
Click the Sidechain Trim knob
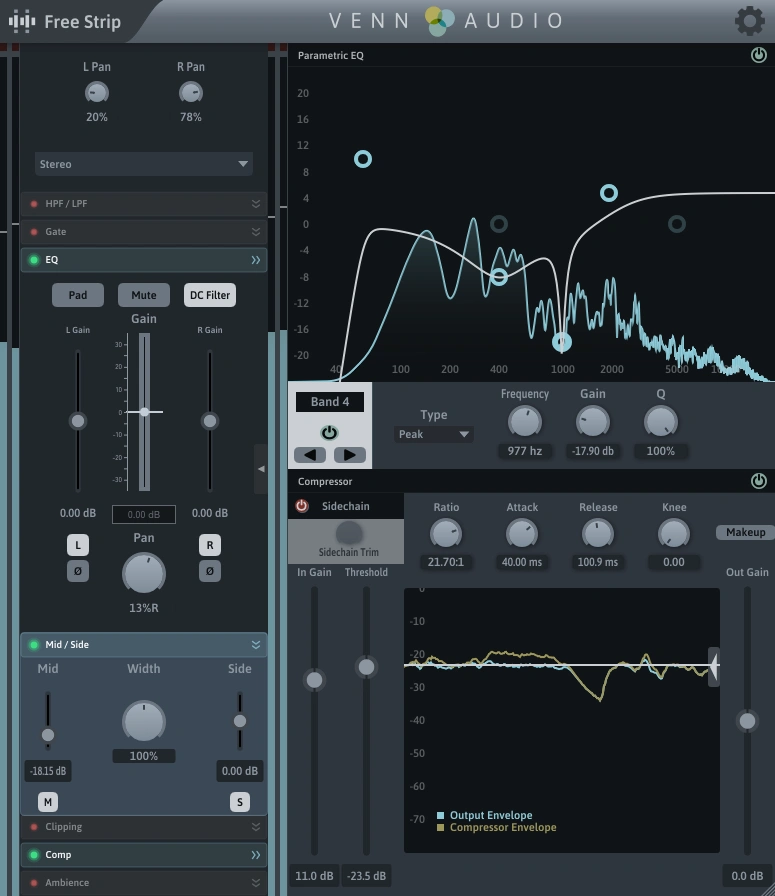pos(349,533)
